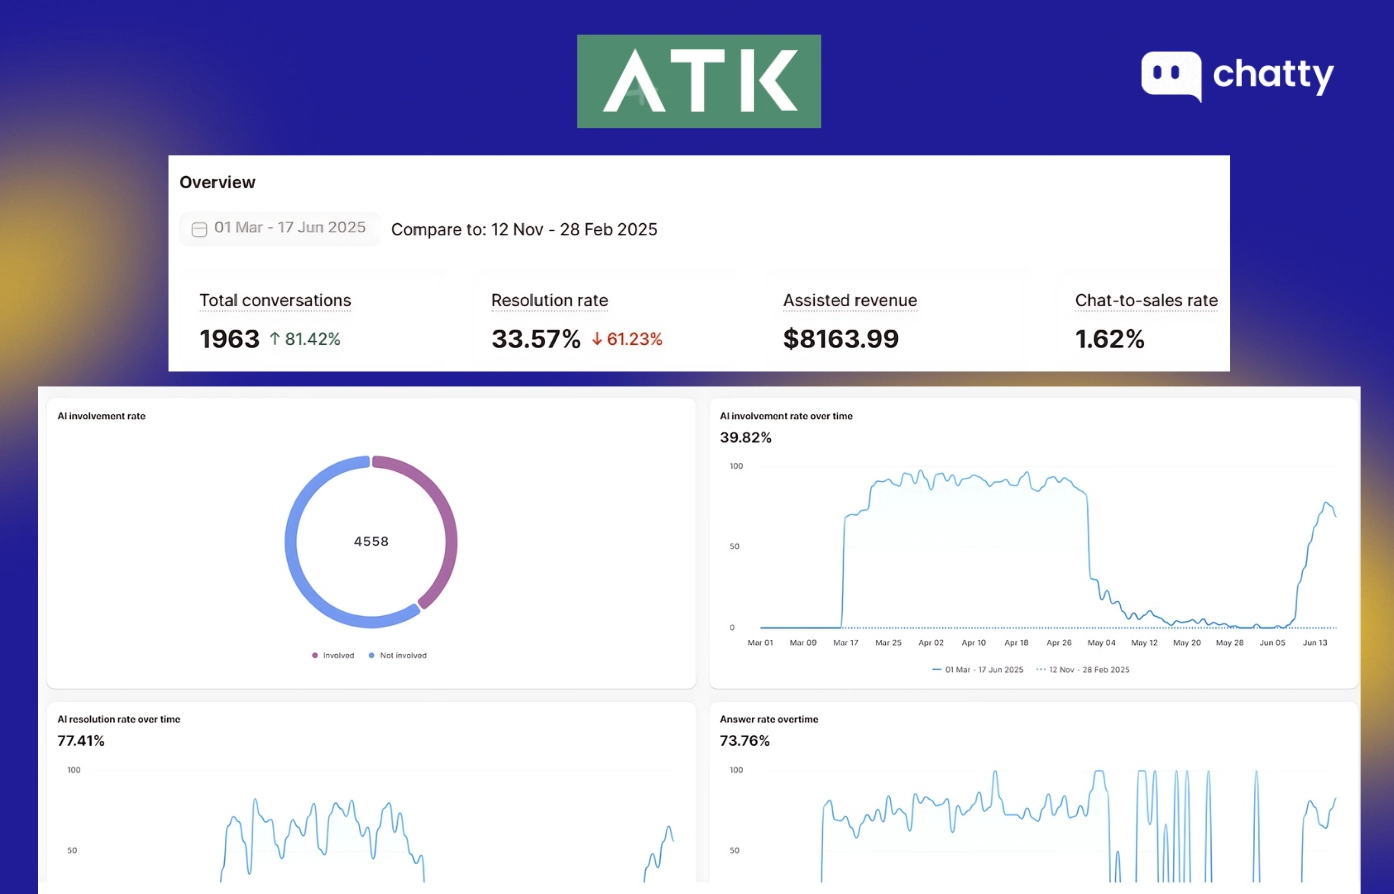Click the calendar icon in date picker
The height and width of the screenshot is (894, 1394).
(x=199, y=229)
